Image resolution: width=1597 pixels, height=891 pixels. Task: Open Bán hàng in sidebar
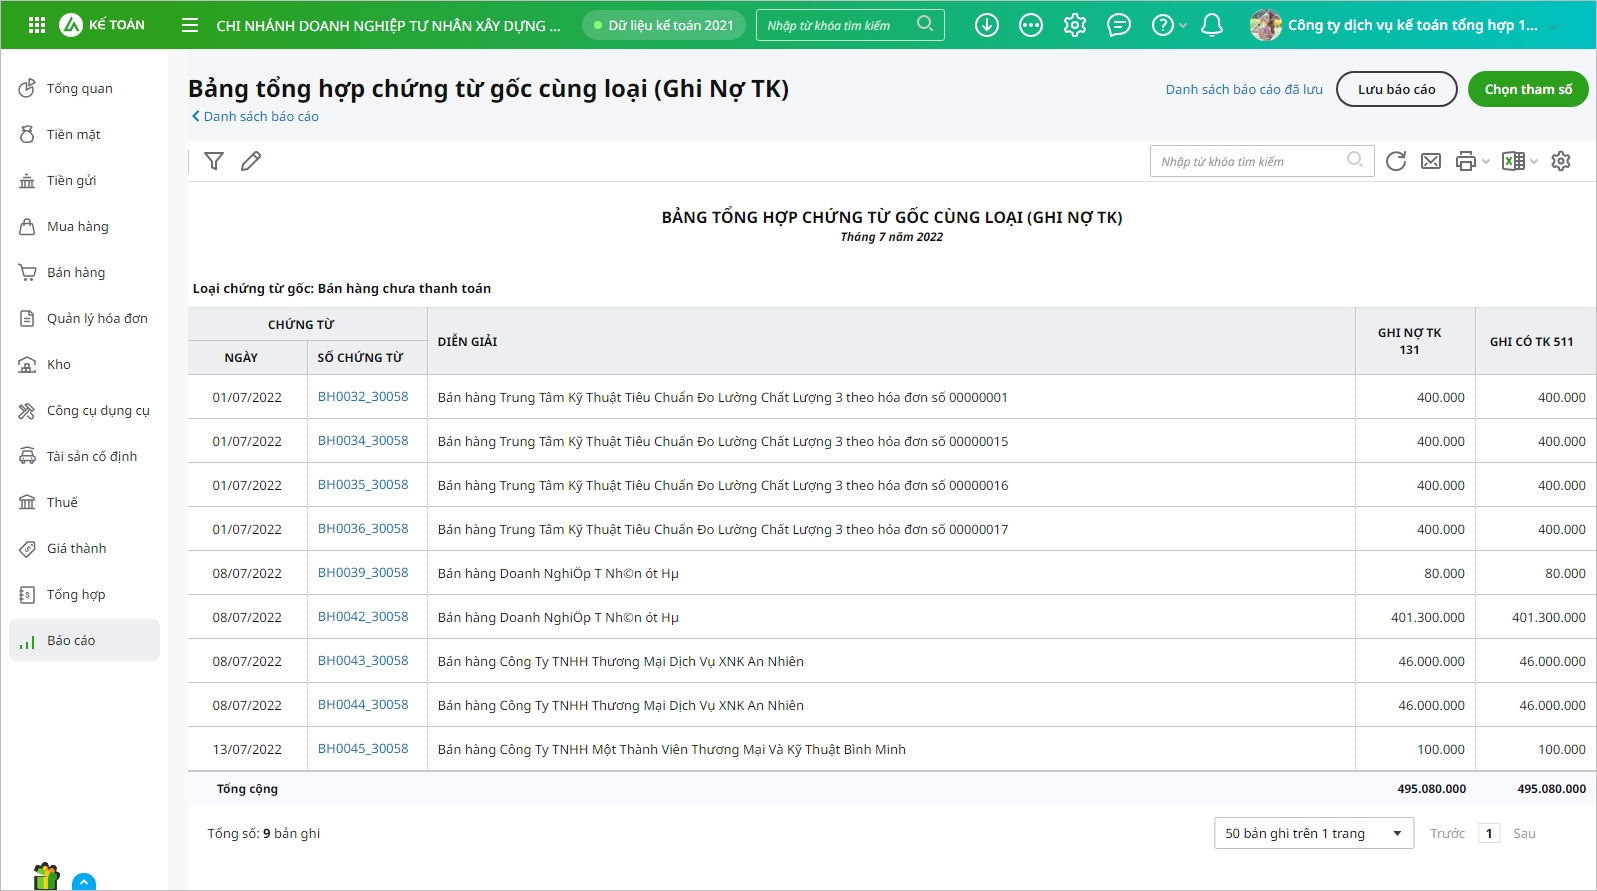[x=76, y=272]
